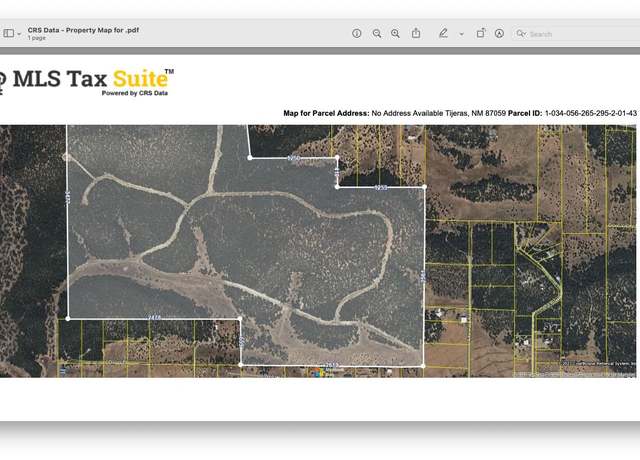Open the Share menu

[x=416, y=33]
